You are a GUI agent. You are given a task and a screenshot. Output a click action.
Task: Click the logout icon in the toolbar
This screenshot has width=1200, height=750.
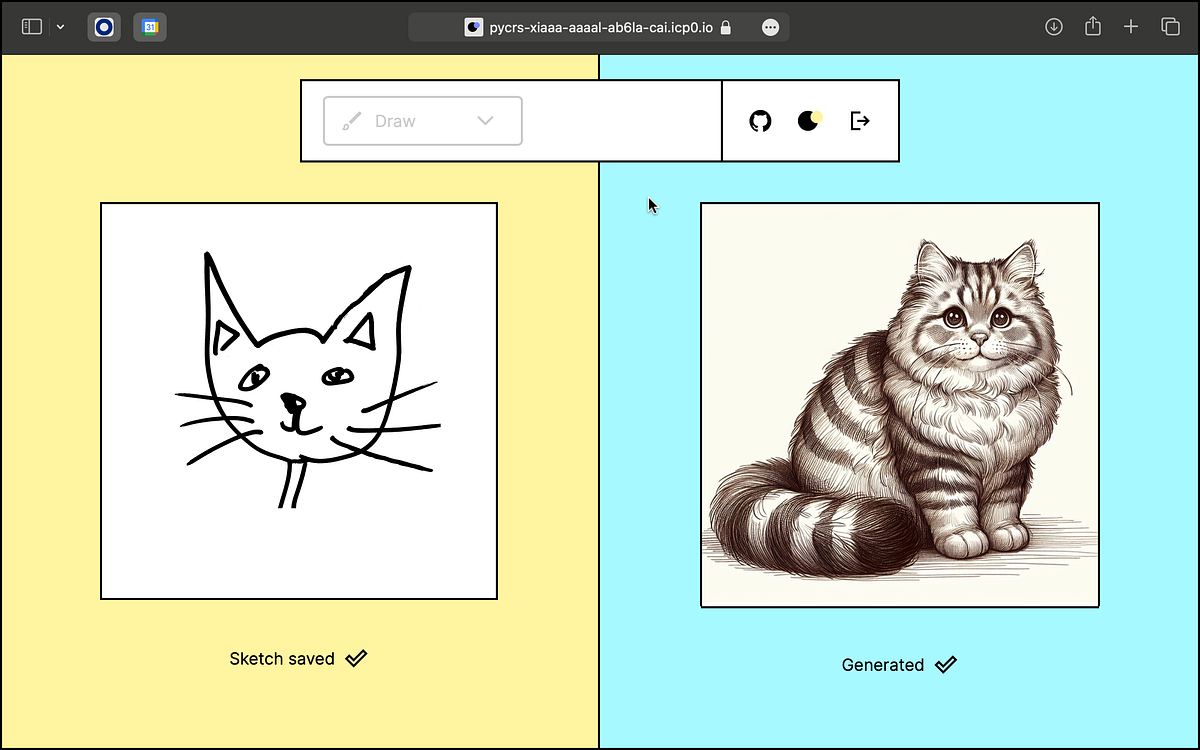(x=859, y=120)
